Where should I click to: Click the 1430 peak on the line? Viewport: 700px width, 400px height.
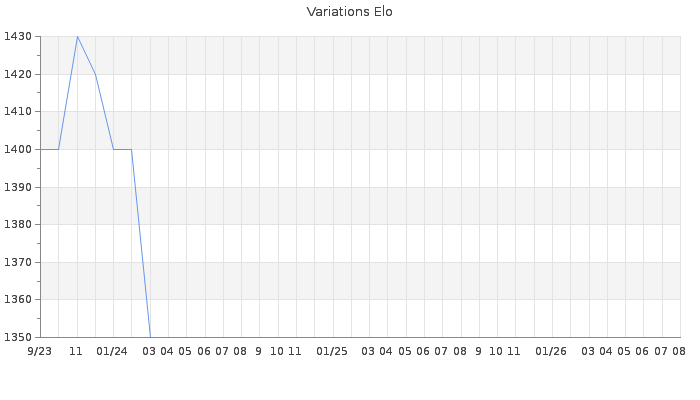click(77, 37)
